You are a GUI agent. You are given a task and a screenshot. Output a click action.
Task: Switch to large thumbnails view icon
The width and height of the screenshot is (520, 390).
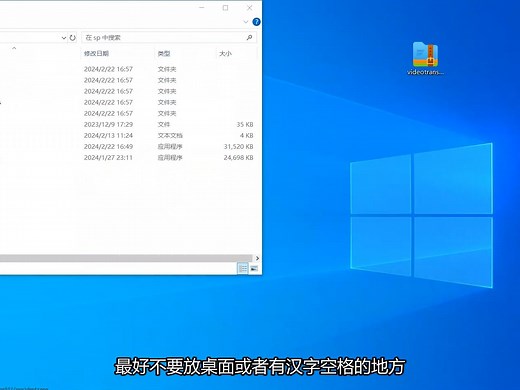point(254,268)
